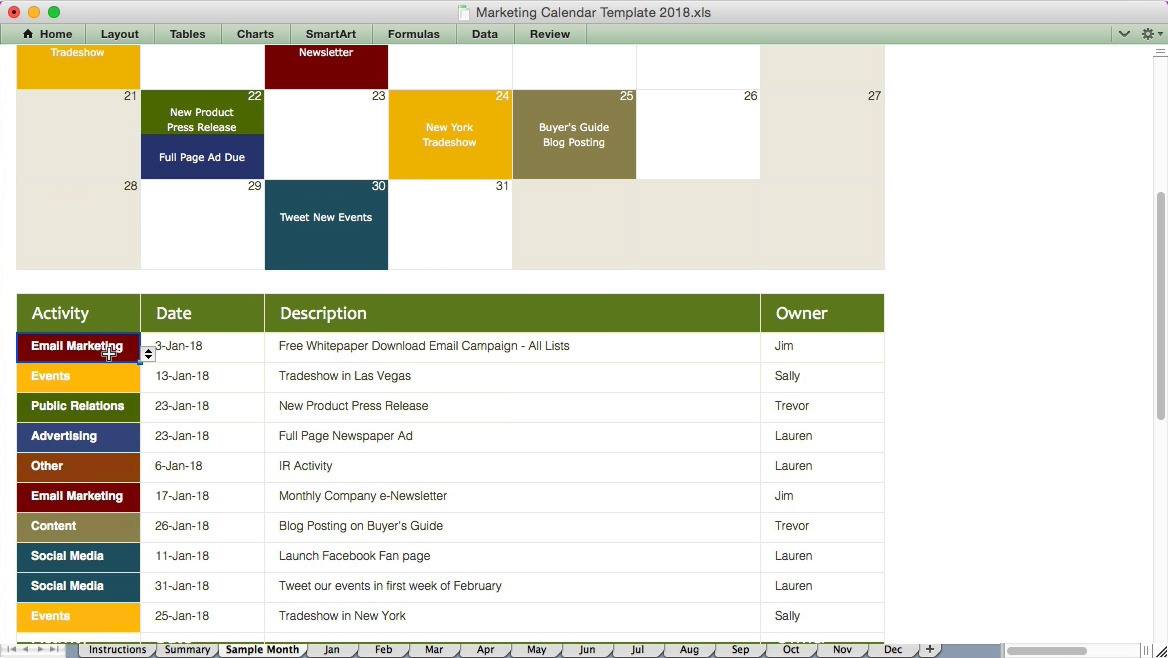Click the vertical scrollbar thumb
Image resolution: width=1168 pixels, height=658 pixels.
coord(1161,306)
